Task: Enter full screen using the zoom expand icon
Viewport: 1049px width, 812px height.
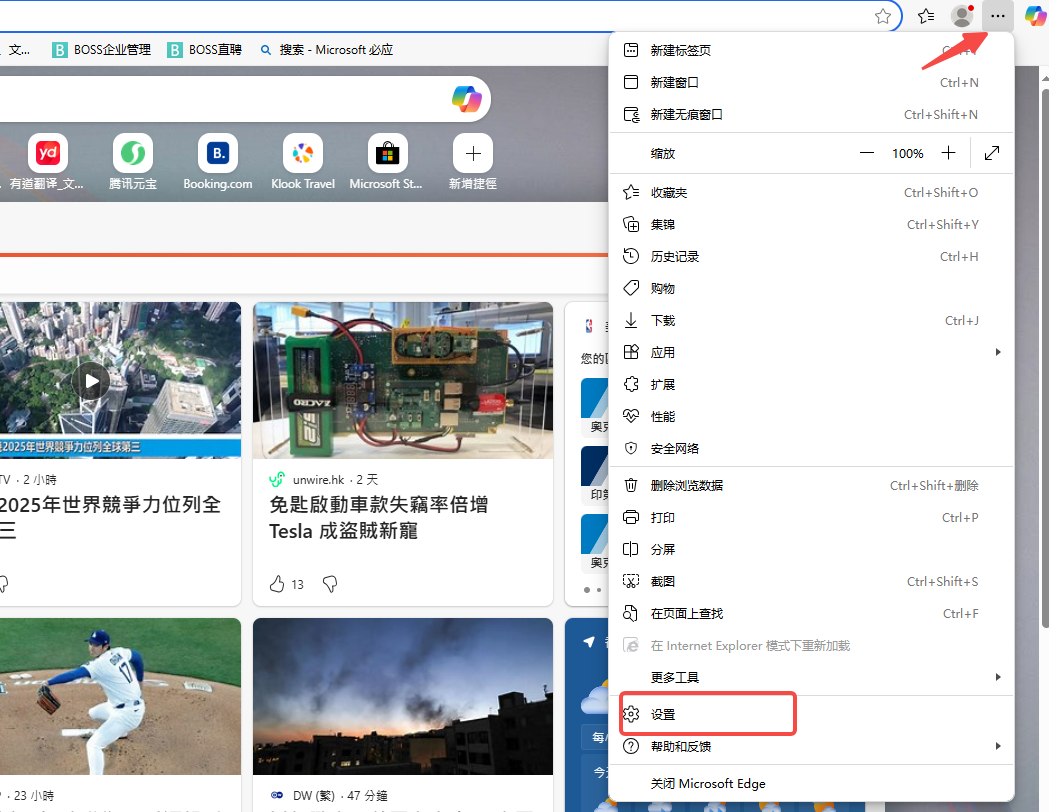Action: point(992,153)
